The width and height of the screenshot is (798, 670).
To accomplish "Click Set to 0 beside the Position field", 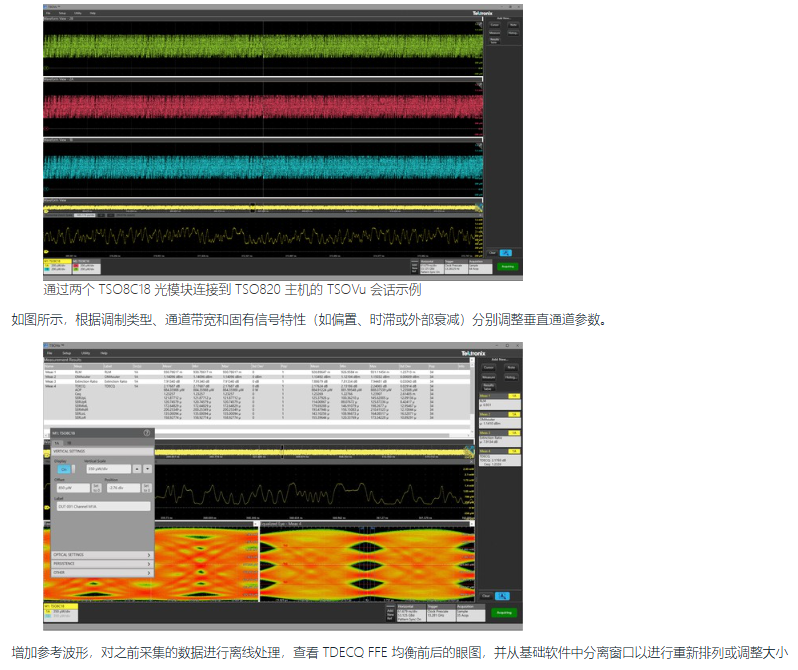I will [x=147, y=488].
